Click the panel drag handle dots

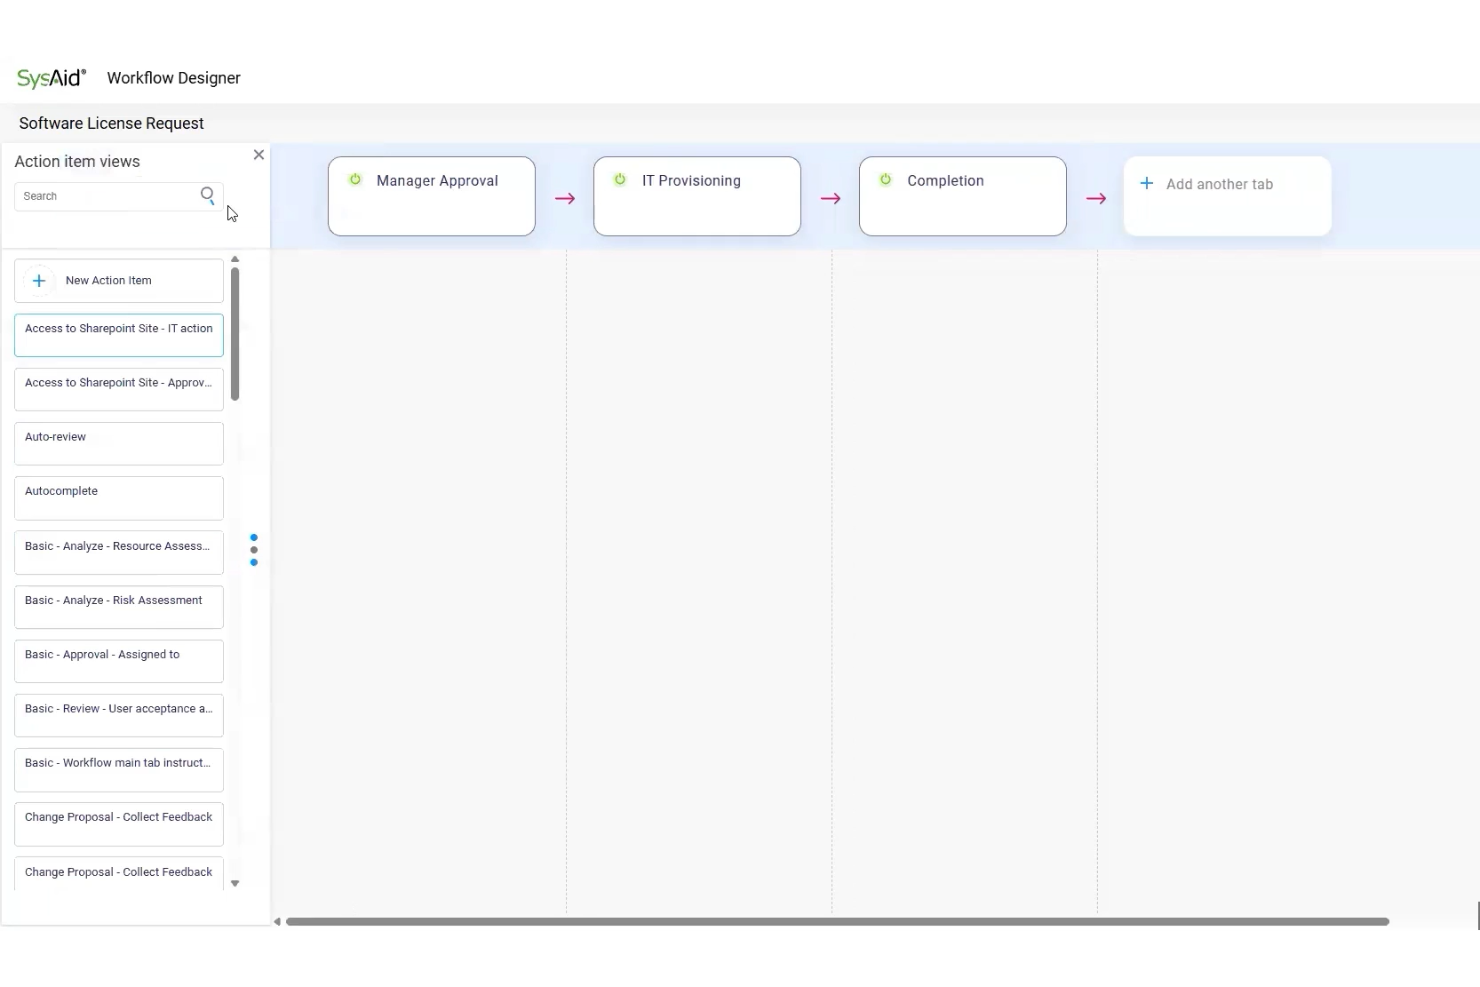coord(253,549)
